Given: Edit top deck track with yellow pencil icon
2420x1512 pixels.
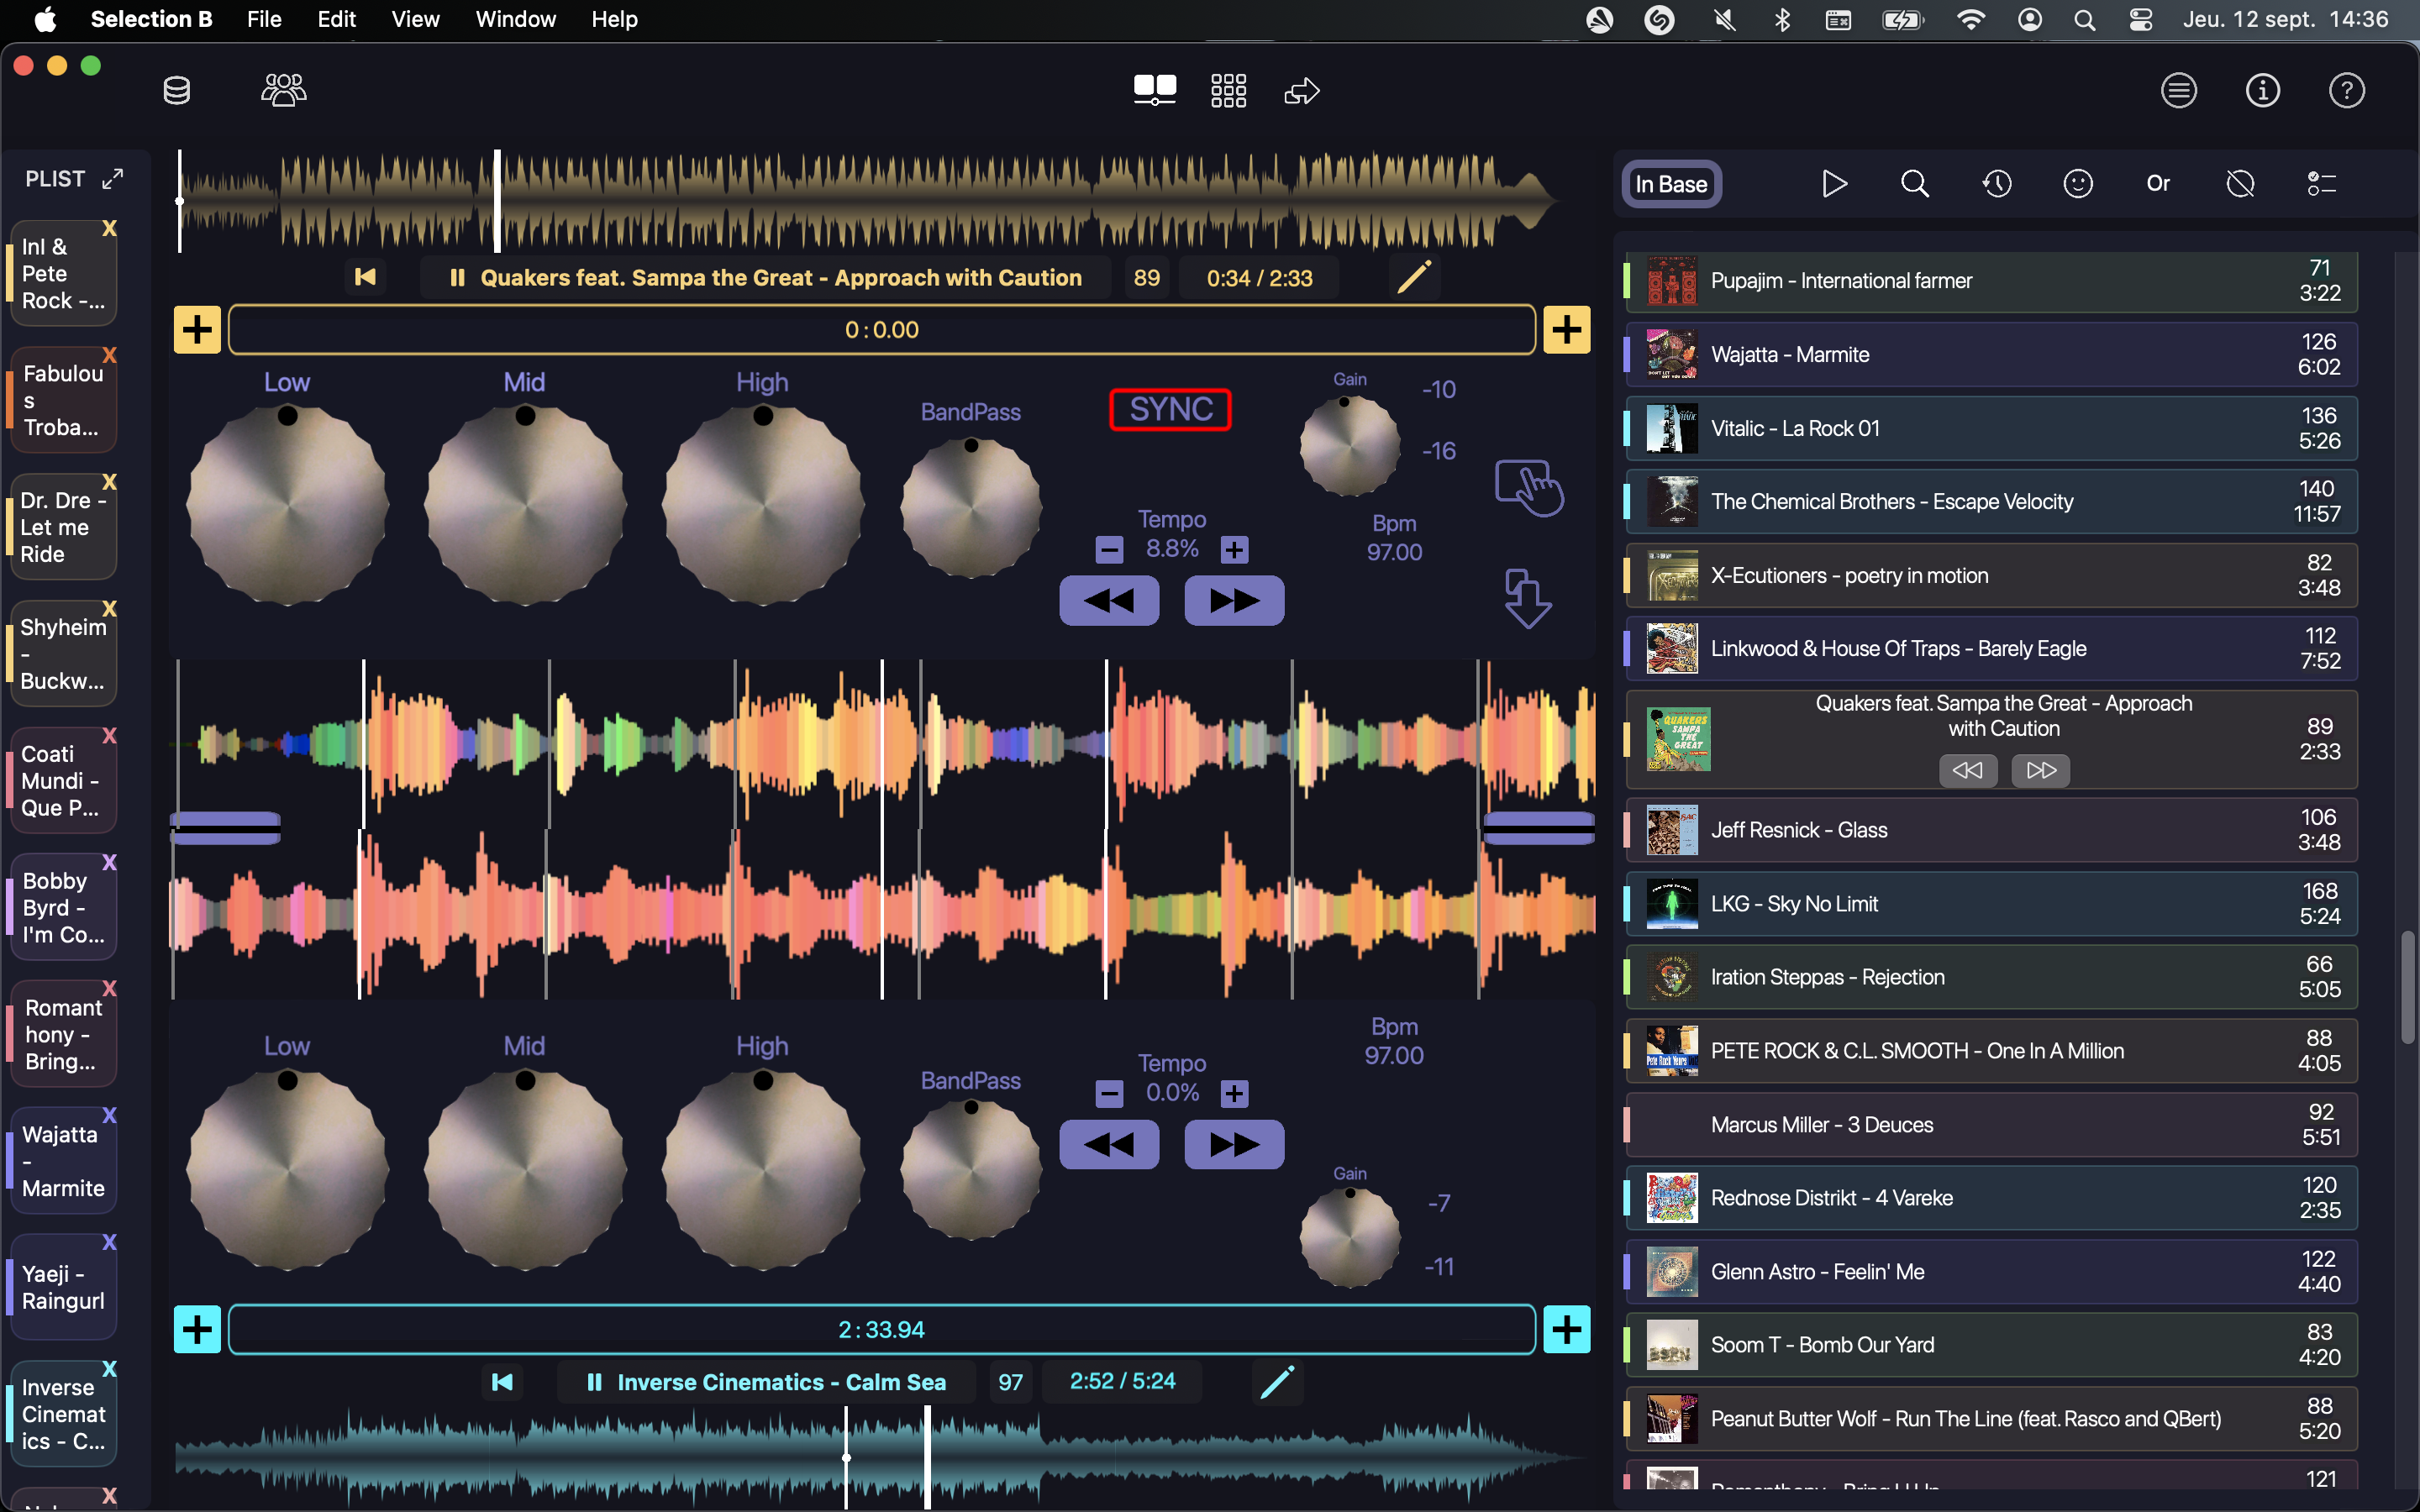Looking at the screenshot, I should [x=1414, y=277].
